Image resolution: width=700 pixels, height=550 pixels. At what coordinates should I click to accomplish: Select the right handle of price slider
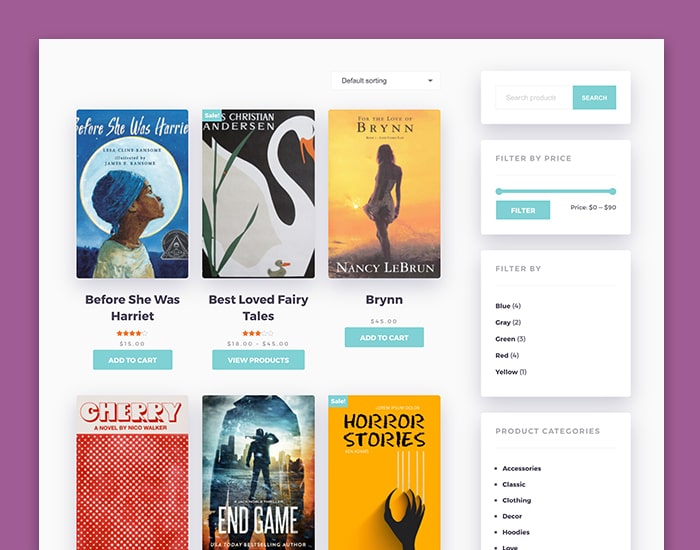tap(613, 192)
